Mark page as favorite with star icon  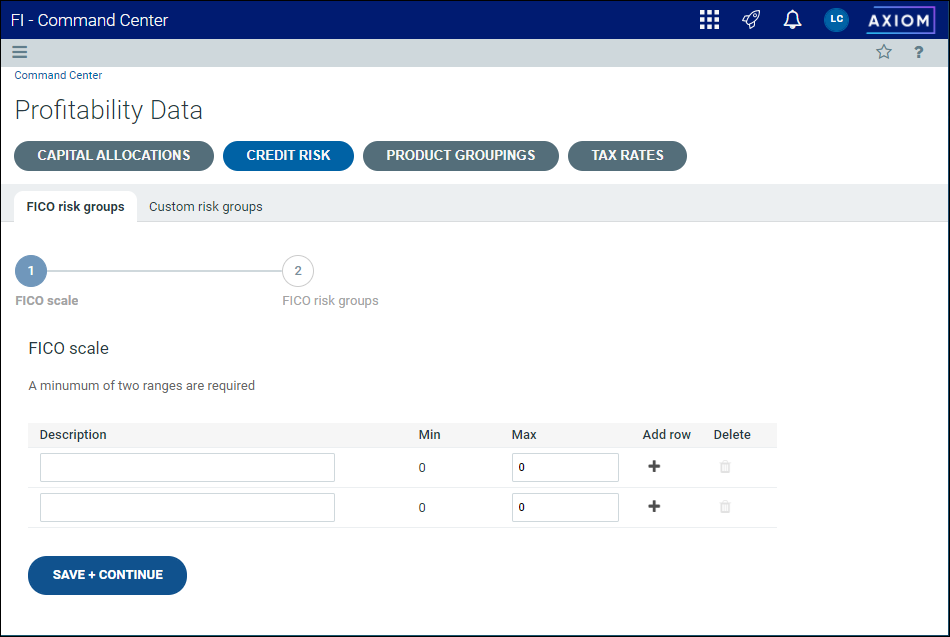(x=884, y=52)
